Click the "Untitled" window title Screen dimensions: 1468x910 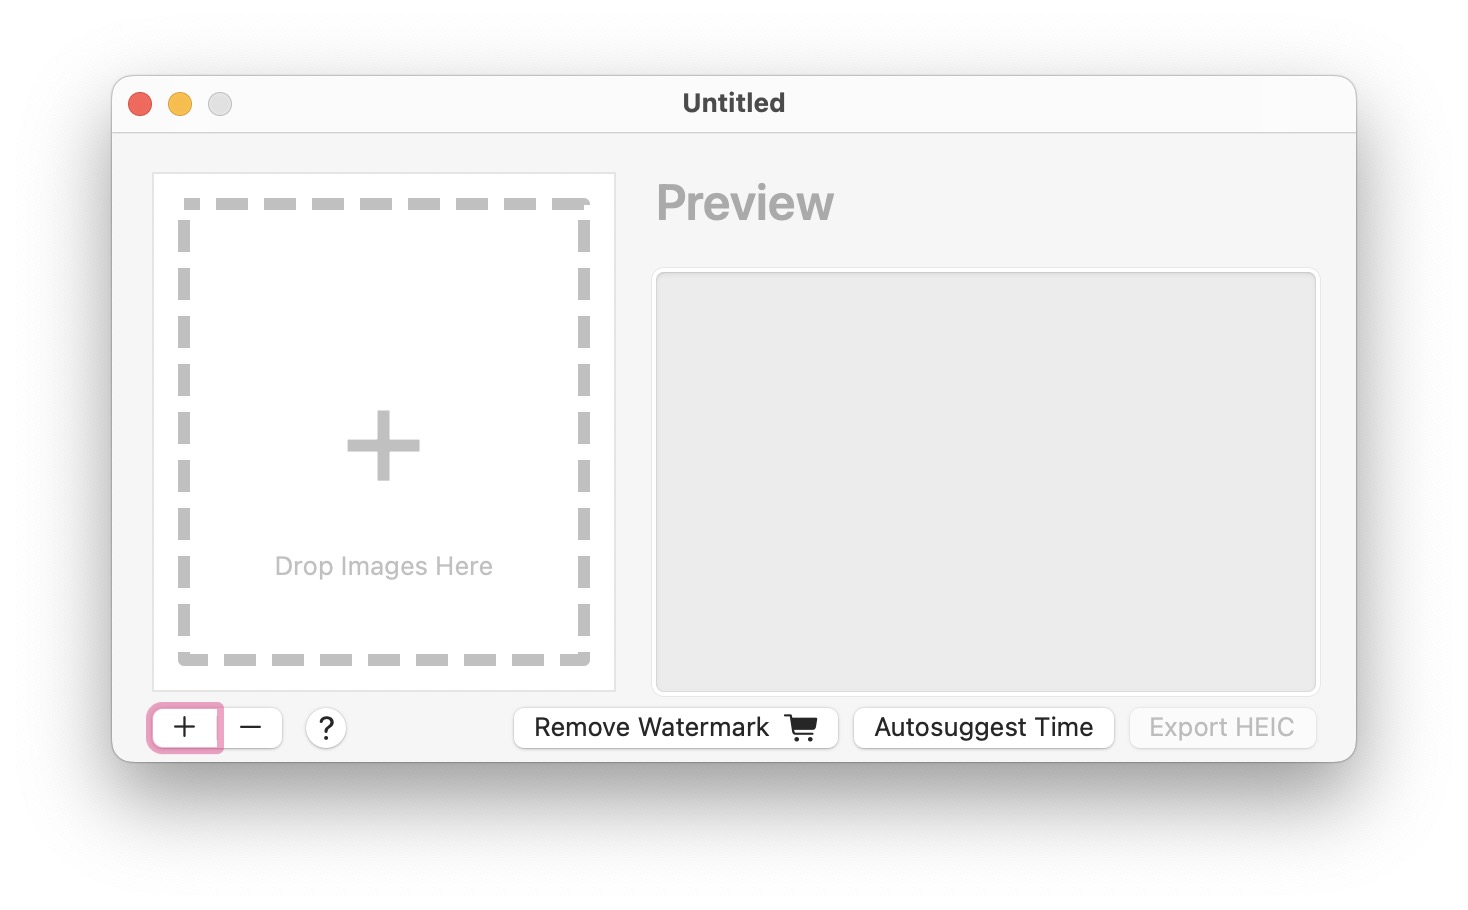733,103
